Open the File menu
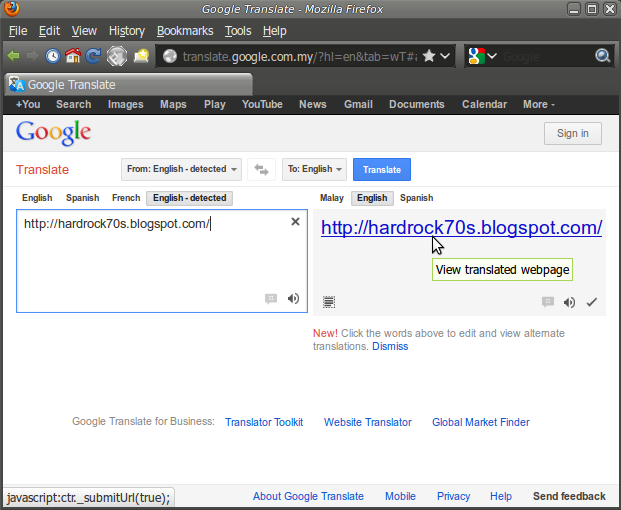The image size is (621, 510). point(18,31)
